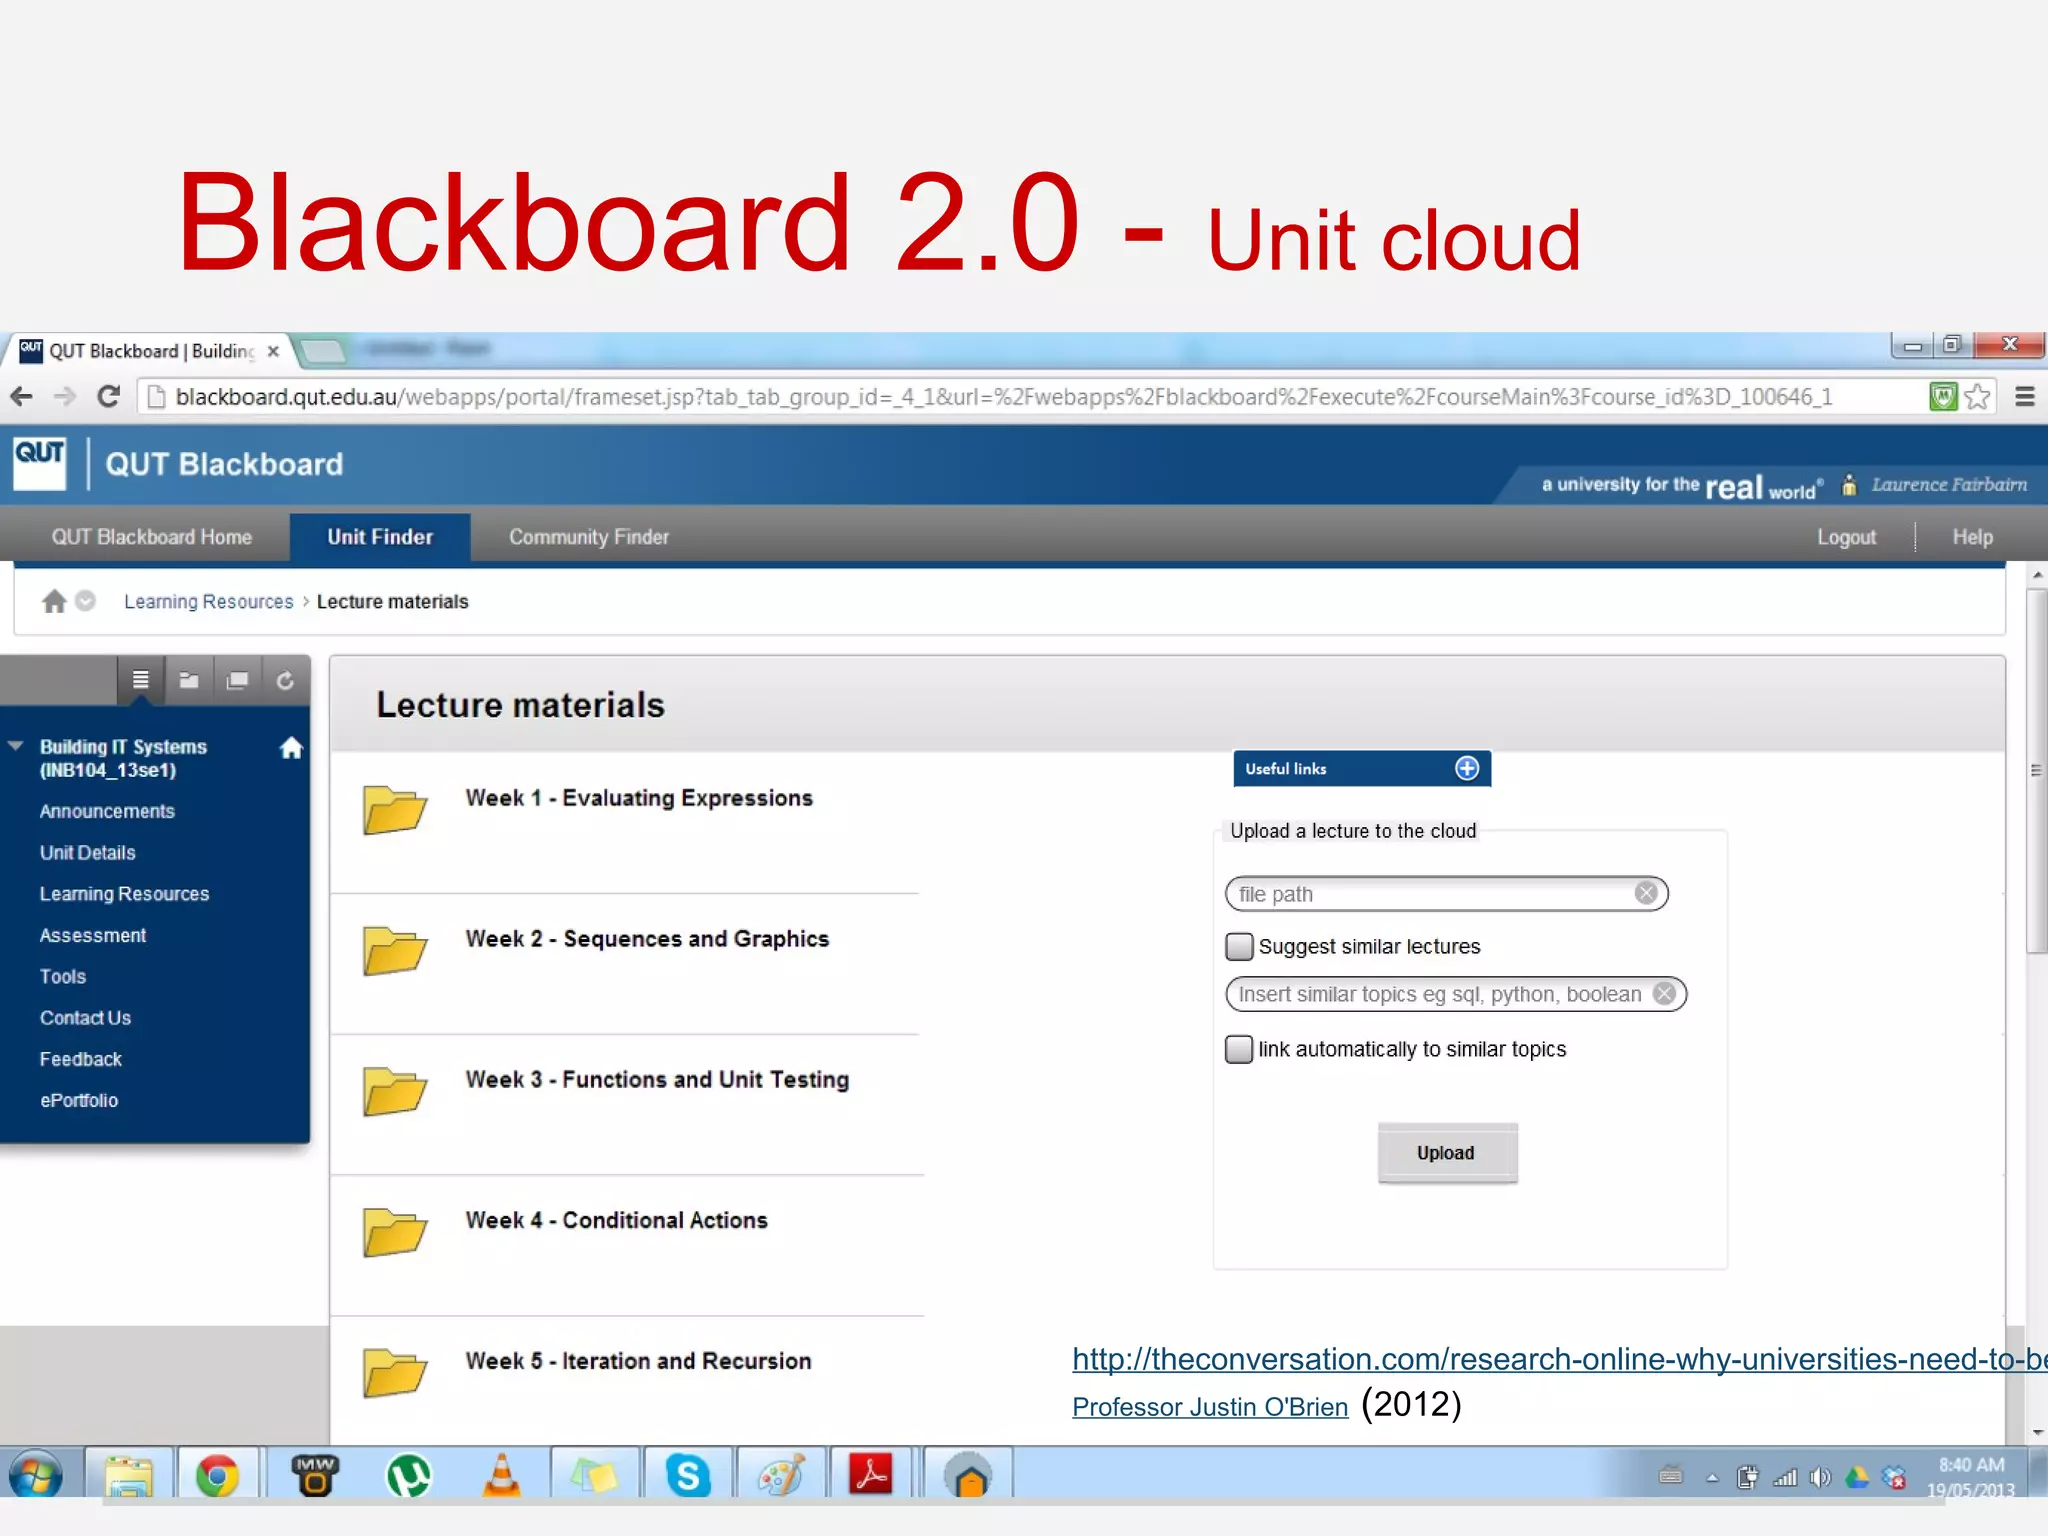
Task: Show the list view icon in the sidebar toolbar
Action: click(x=141, y=680)
